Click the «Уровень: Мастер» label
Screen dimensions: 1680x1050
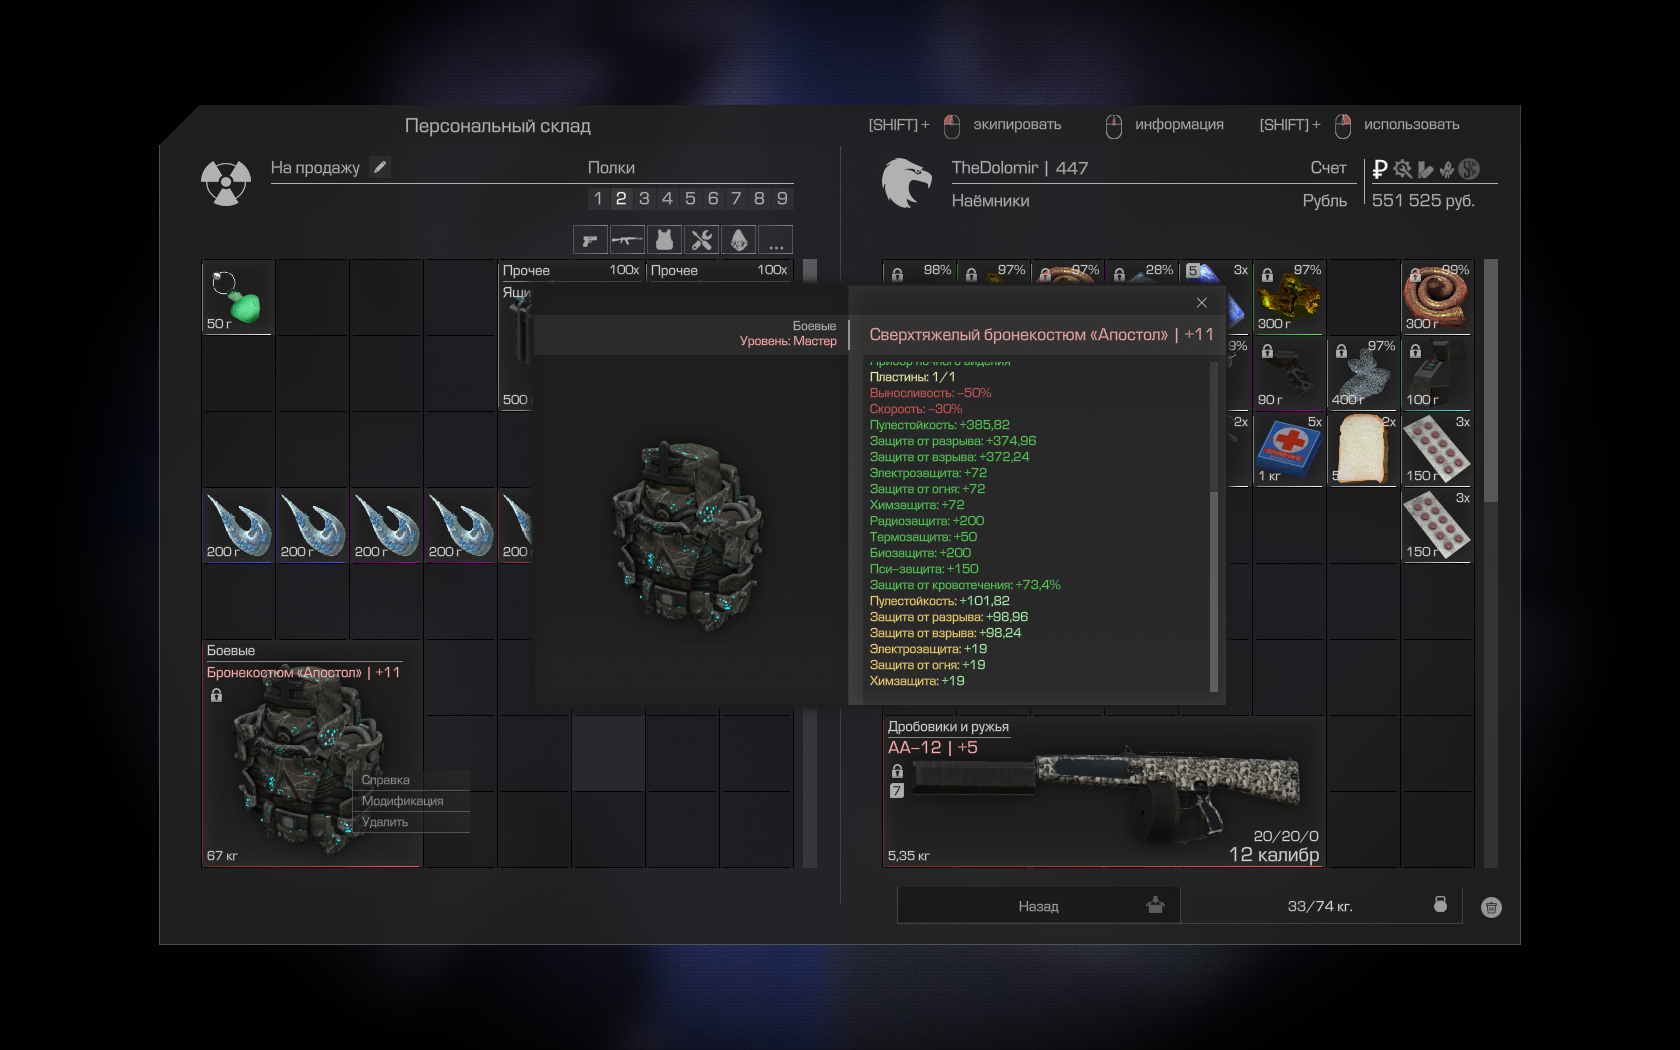pyautogui.click(x=788, y=341)
